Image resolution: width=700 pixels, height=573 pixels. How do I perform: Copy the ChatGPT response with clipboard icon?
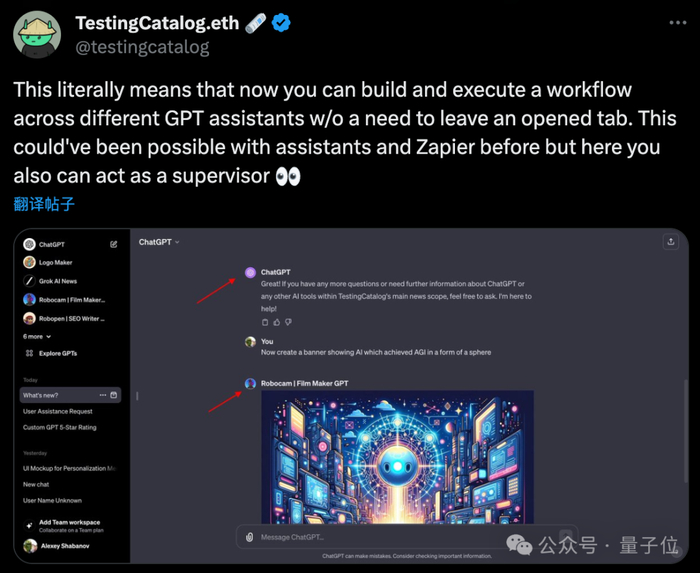(265, 322)
